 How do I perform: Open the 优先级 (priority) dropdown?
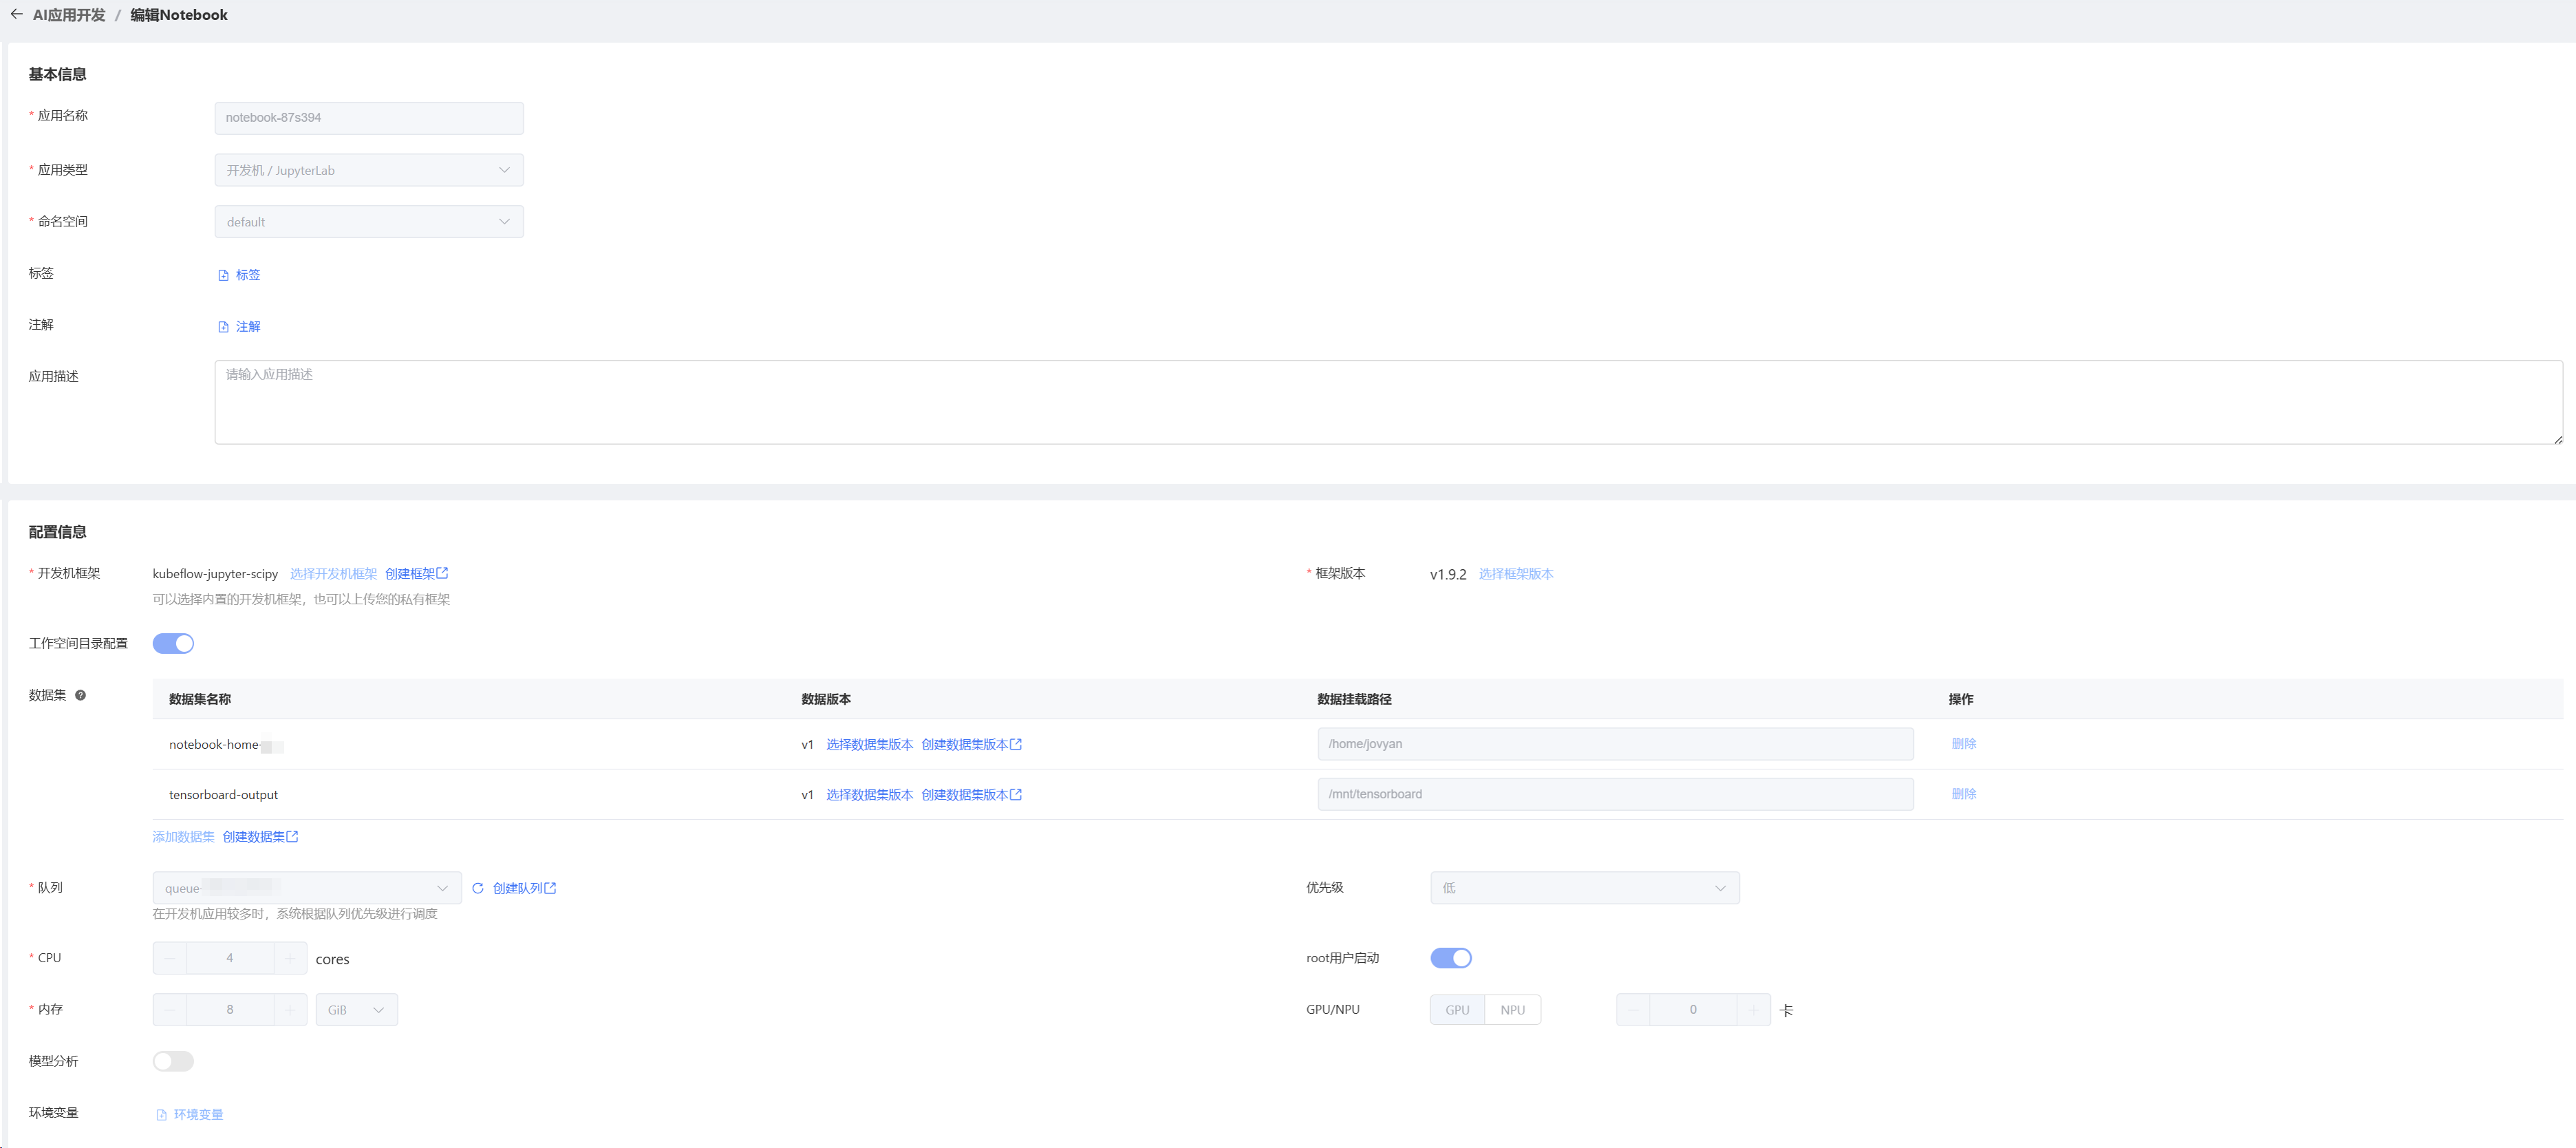[x=1584, y=888]
